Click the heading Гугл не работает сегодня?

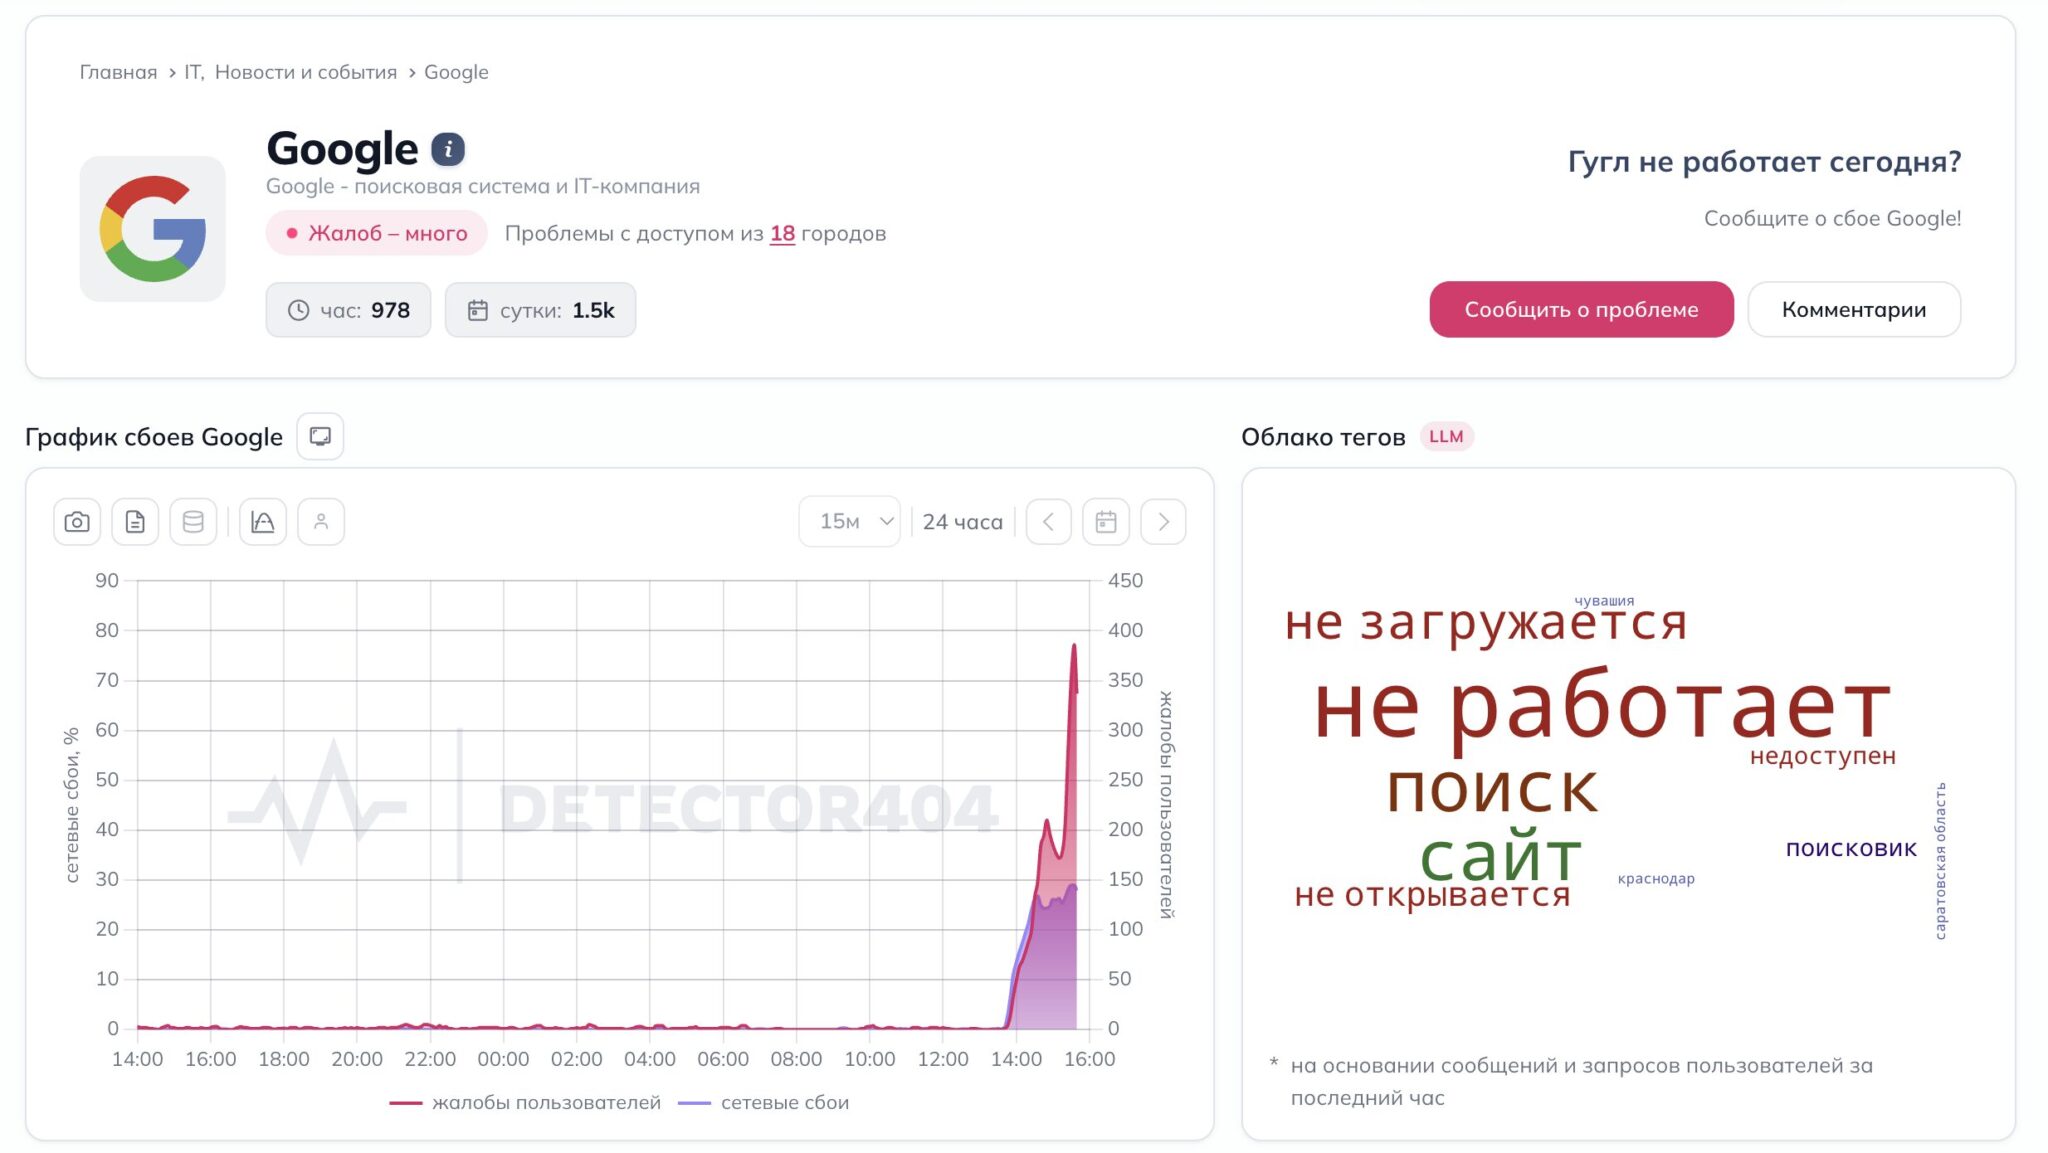[x=1764, y=162]
